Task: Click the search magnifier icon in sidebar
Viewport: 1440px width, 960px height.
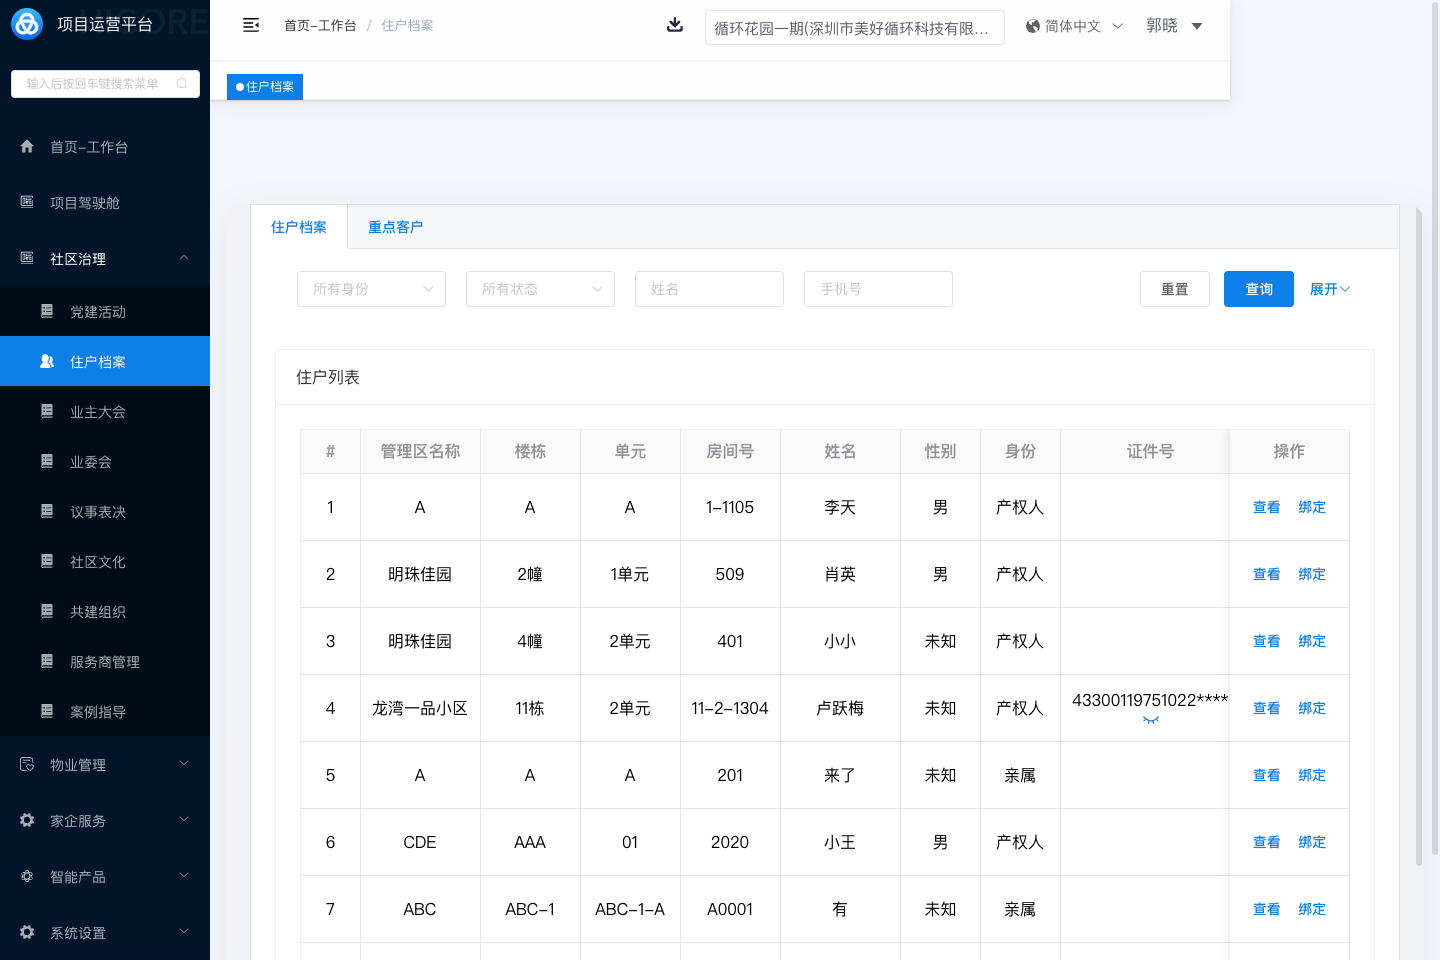Action: pyautogui.click(x=182, y=84)
